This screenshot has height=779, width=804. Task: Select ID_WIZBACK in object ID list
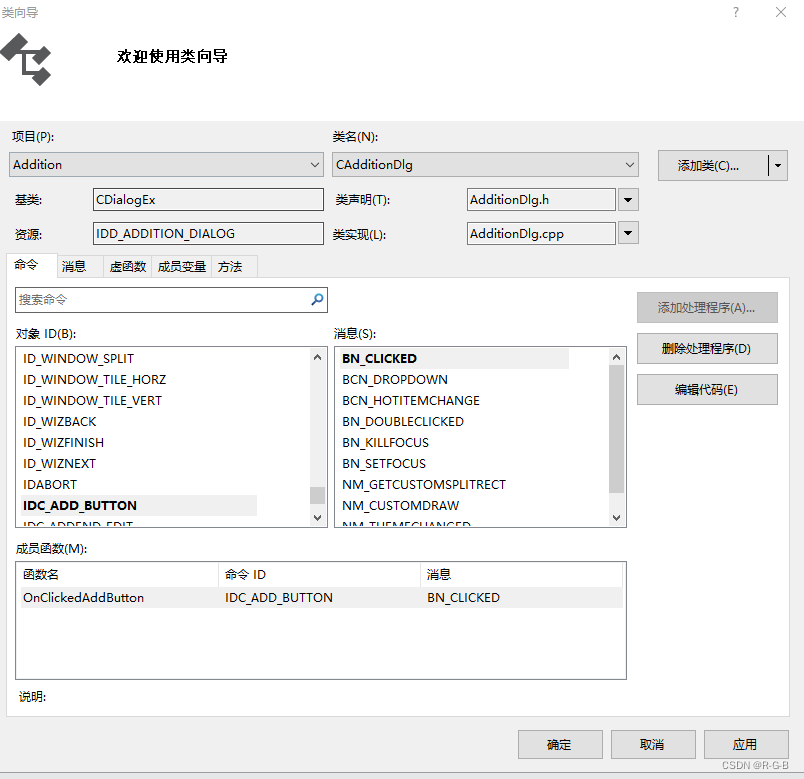tap(59, 422)
